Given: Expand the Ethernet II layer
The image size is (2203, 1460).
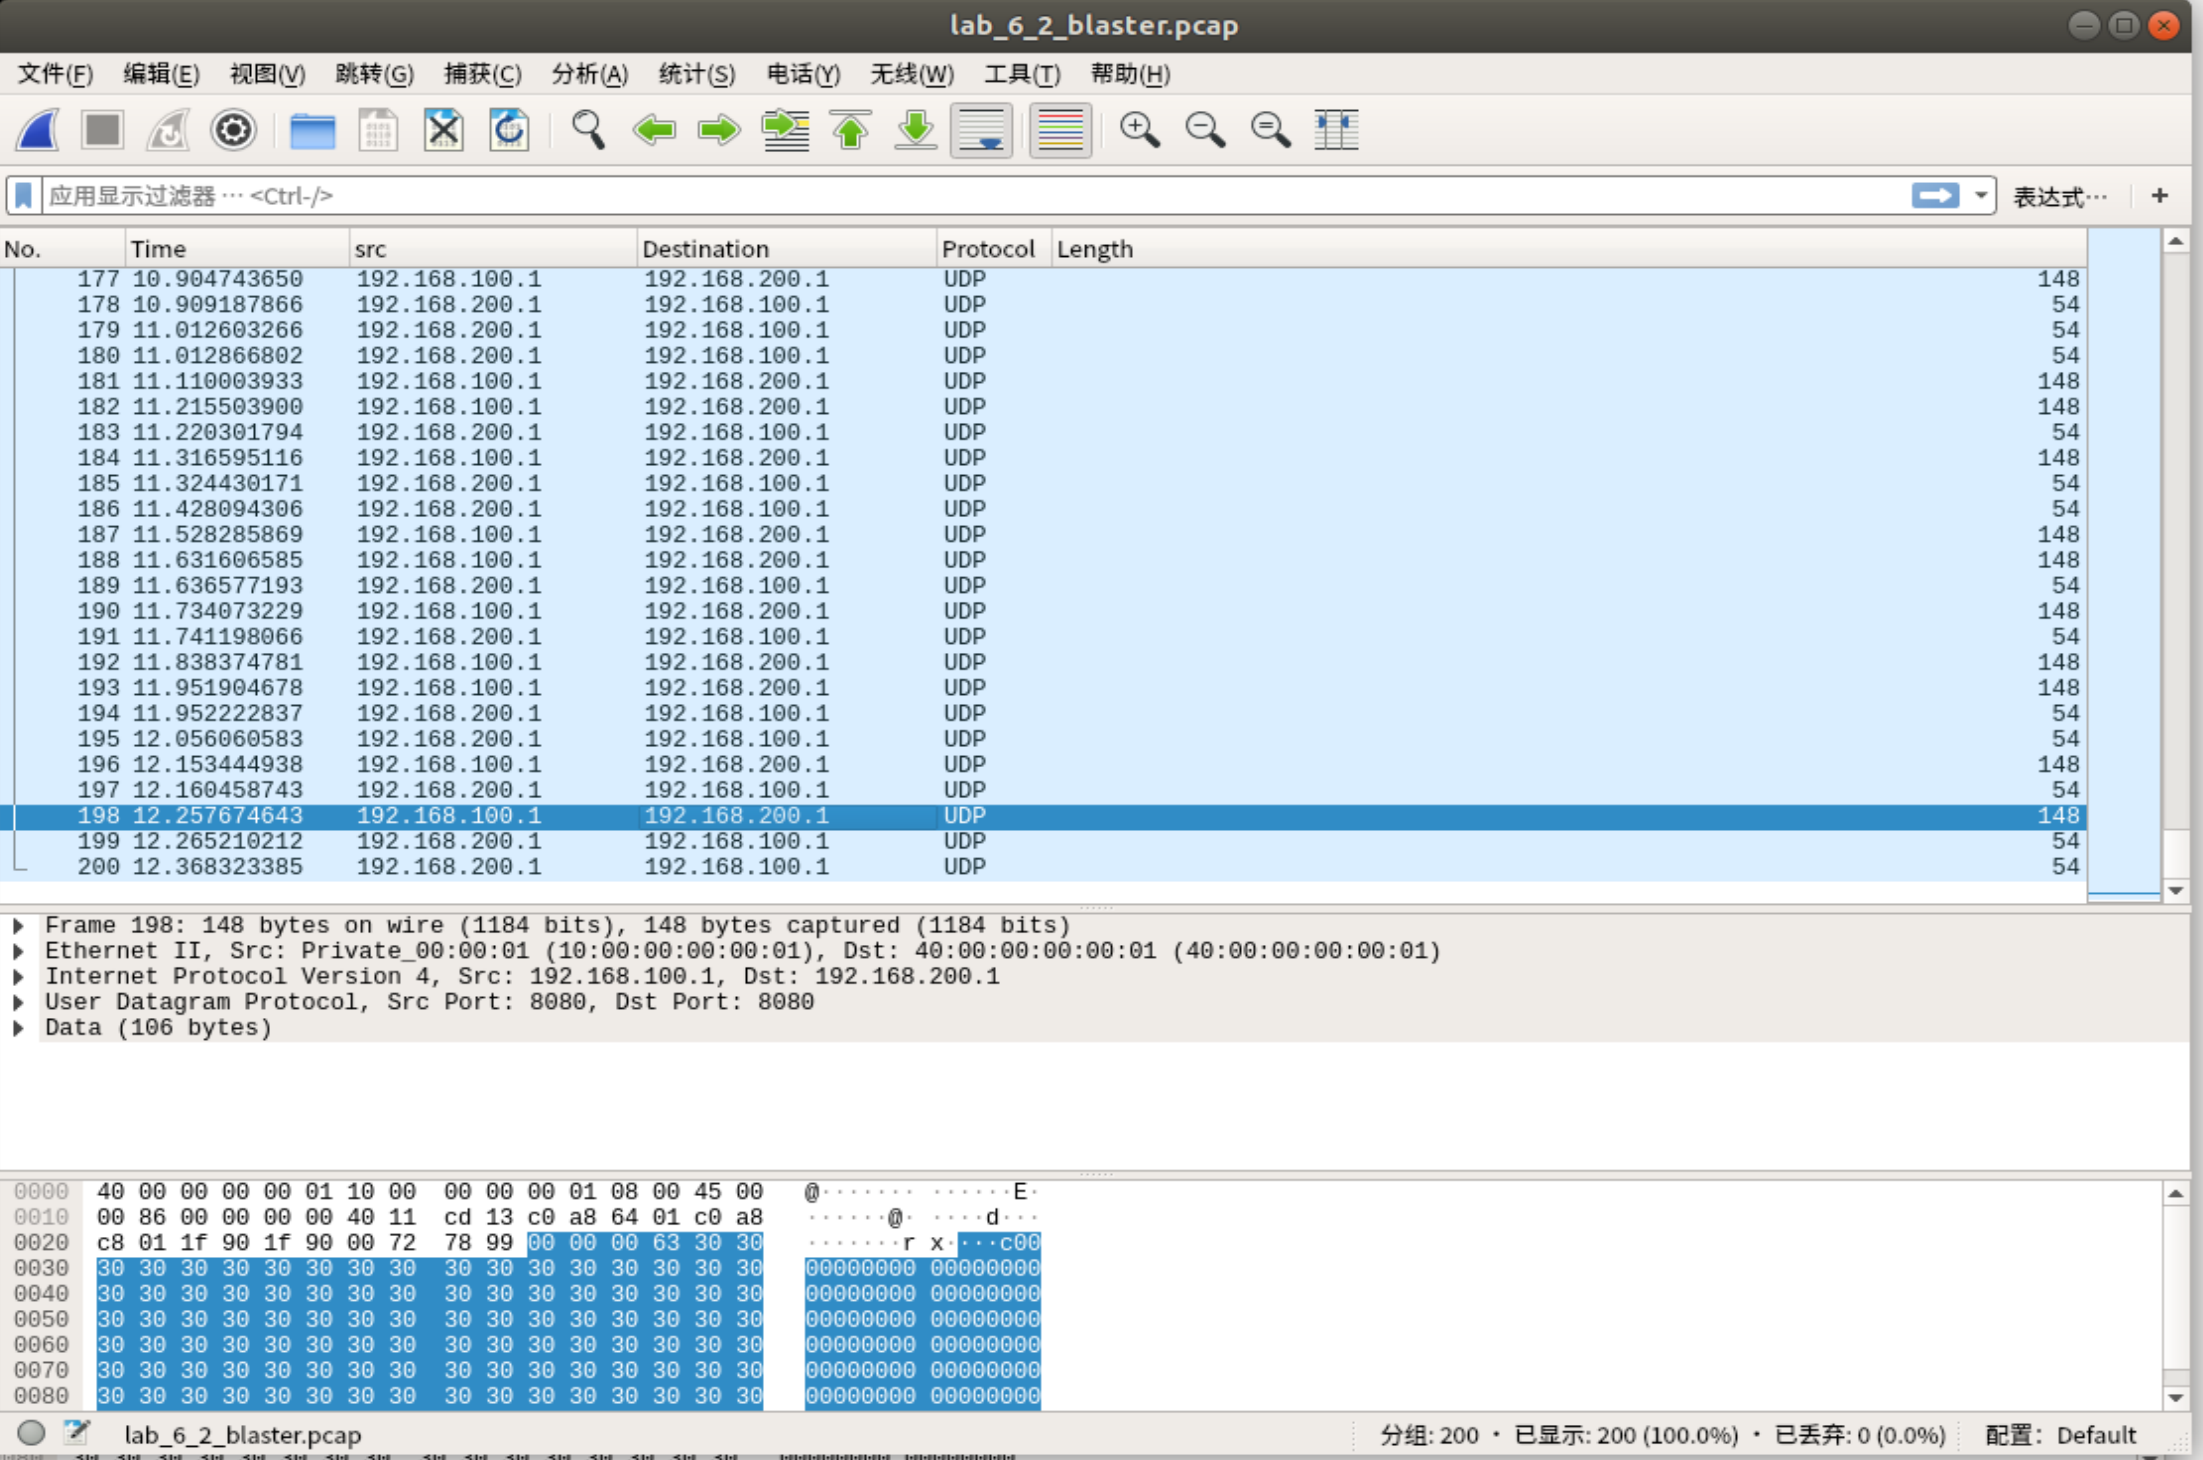Looking at the screenshot, I should click(x=18, y=951).
